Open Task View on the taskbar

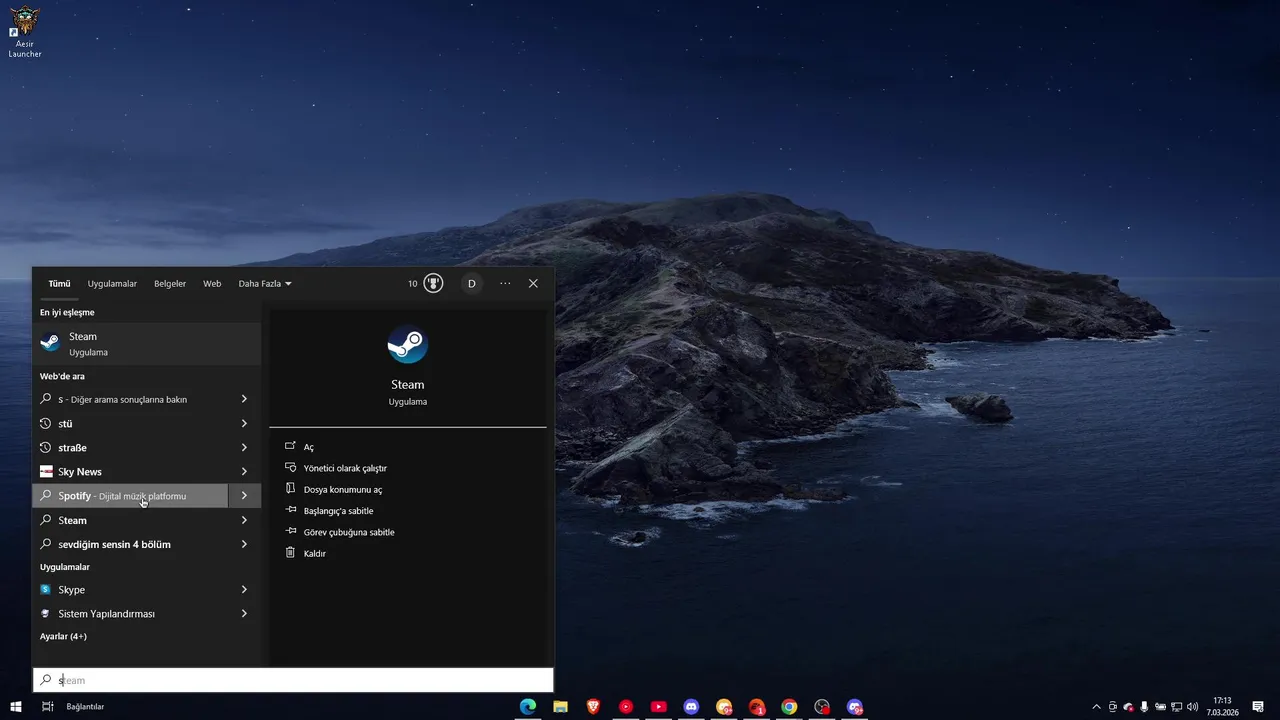tap(47, 707)
